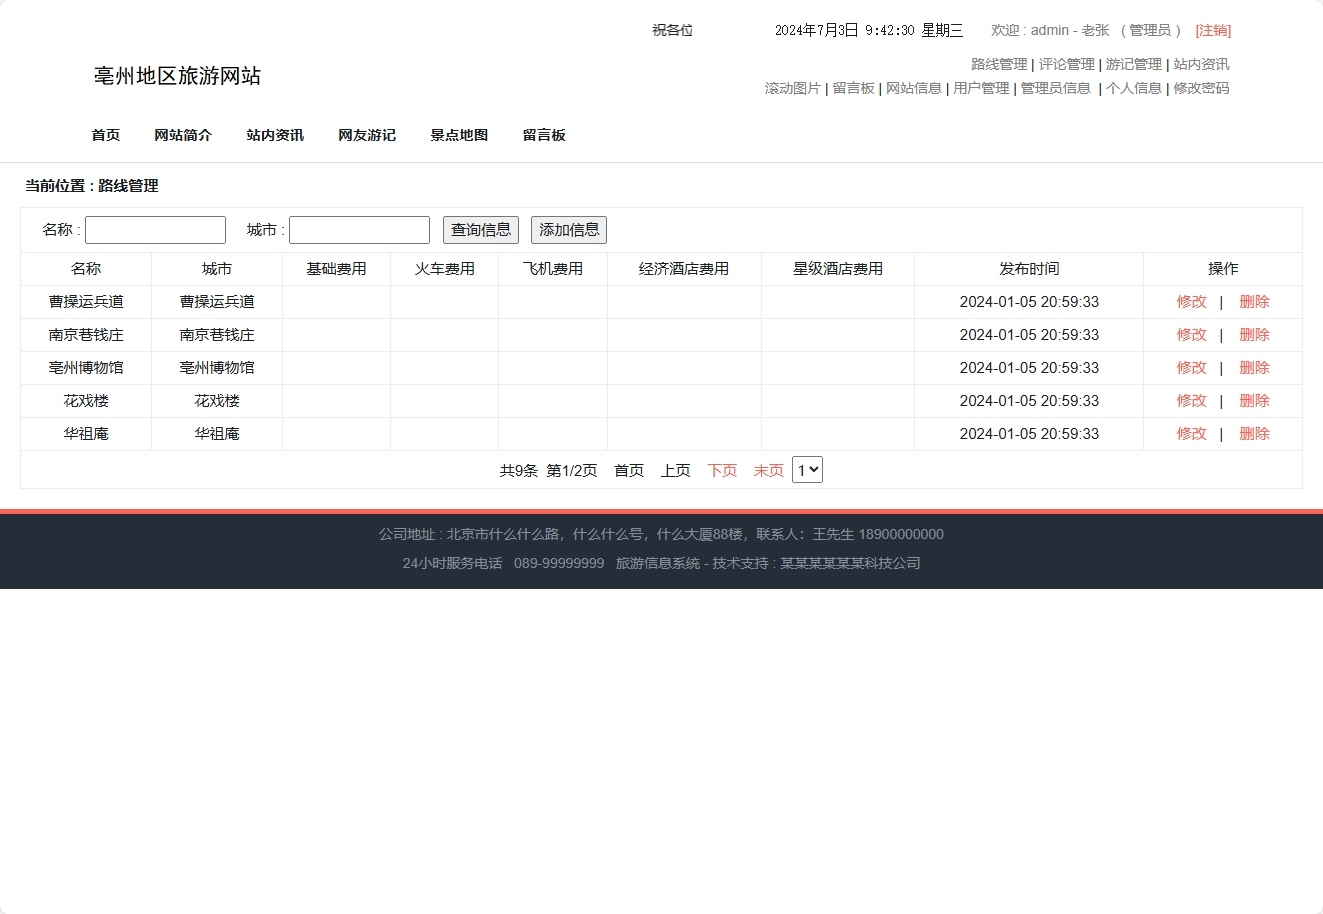Open 网站简介 navigation item

[183, 136]
